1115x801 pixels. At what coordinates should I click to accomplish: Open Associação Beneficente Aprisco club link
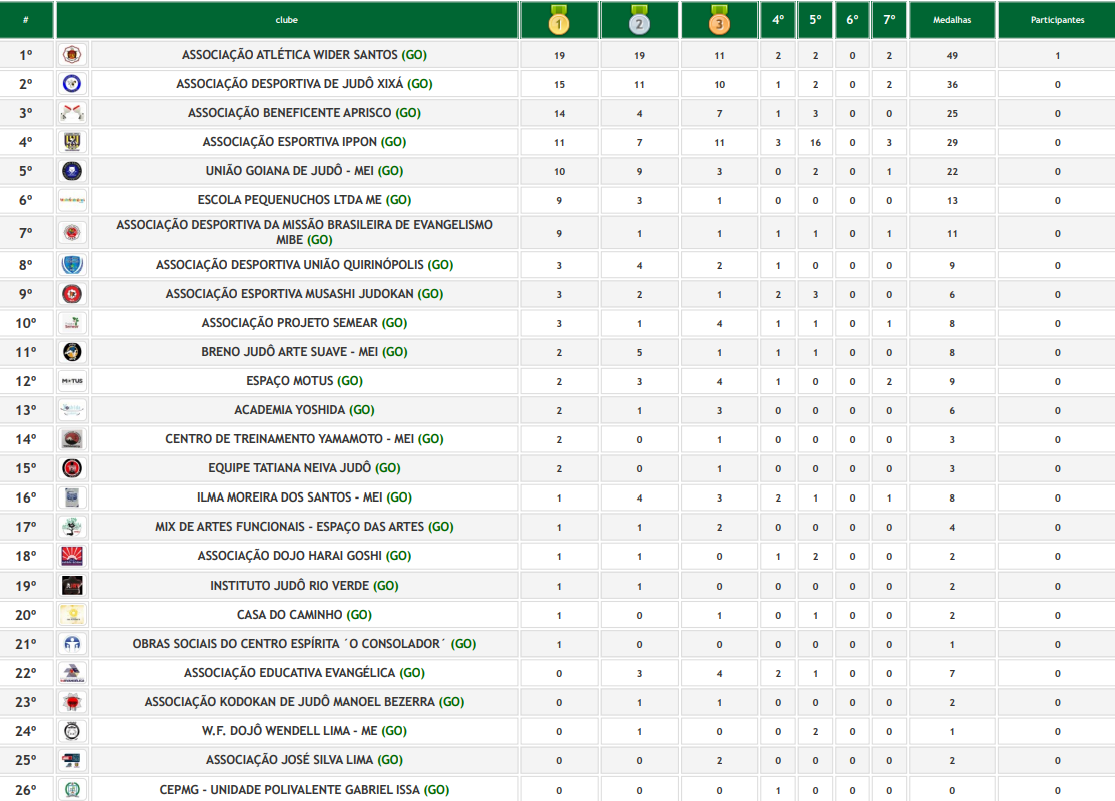[291, 113]
